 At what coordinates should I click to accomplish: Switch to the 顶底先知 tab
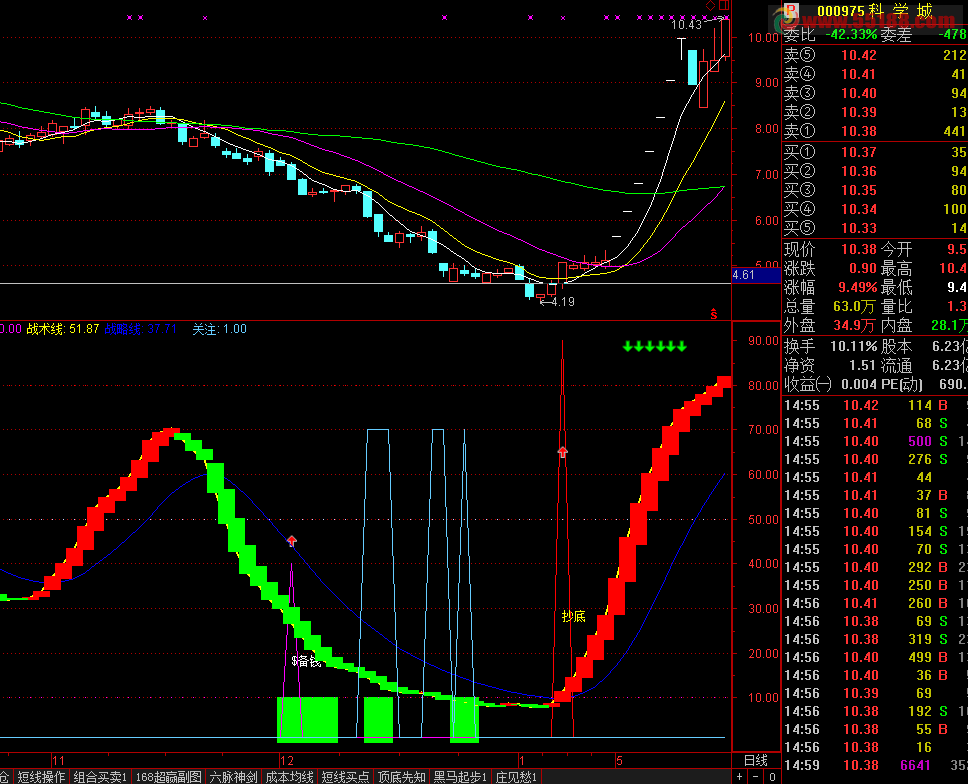(401, 776)
